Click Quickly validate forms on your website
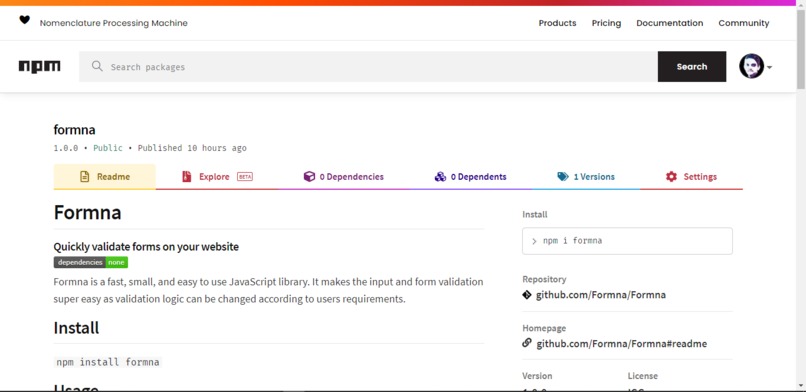806x392 pixels. (146, 247)
